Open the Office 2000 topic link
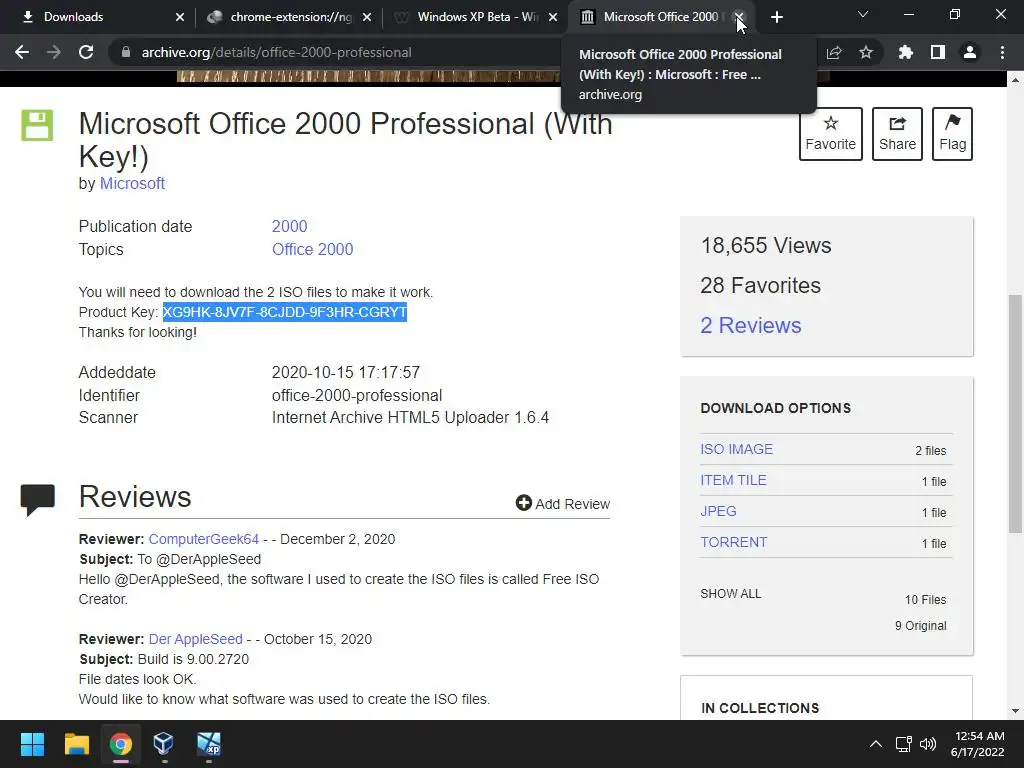 point(312,249)
